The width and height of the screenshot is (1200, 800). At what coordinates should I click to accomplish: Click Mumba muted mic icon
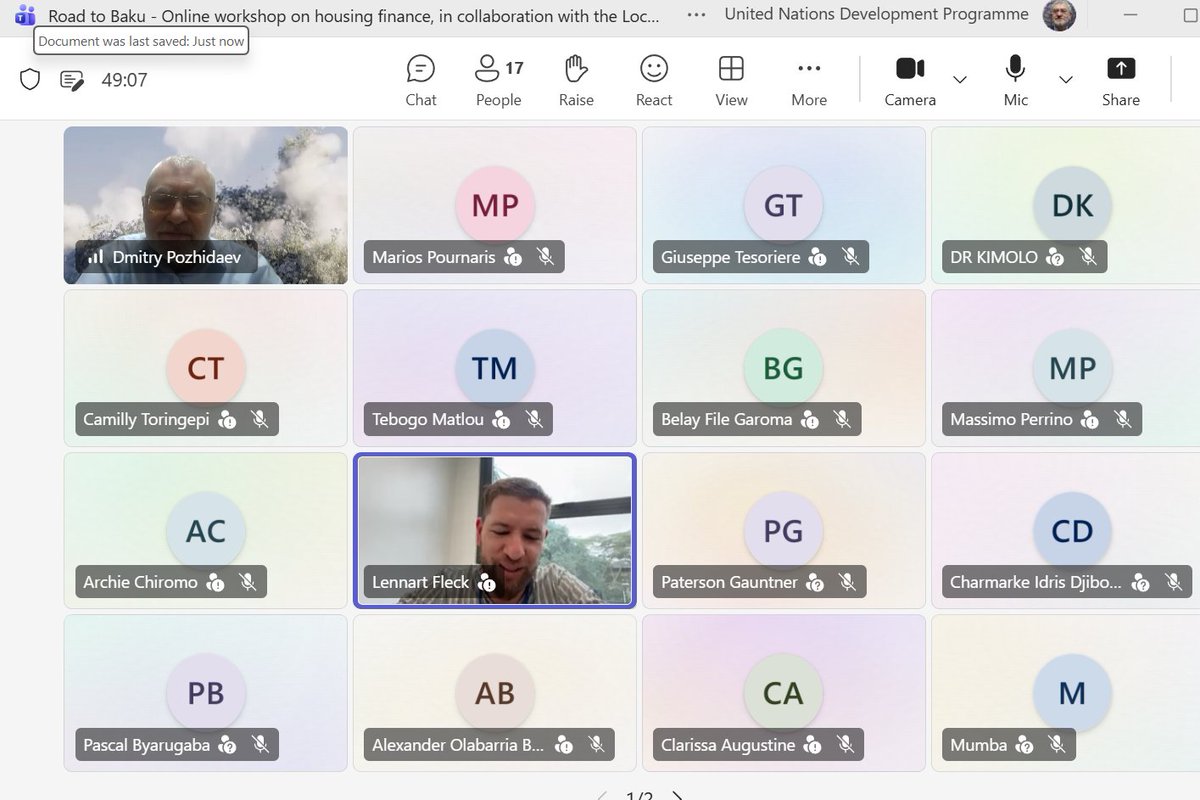(x=1056, y=745)
